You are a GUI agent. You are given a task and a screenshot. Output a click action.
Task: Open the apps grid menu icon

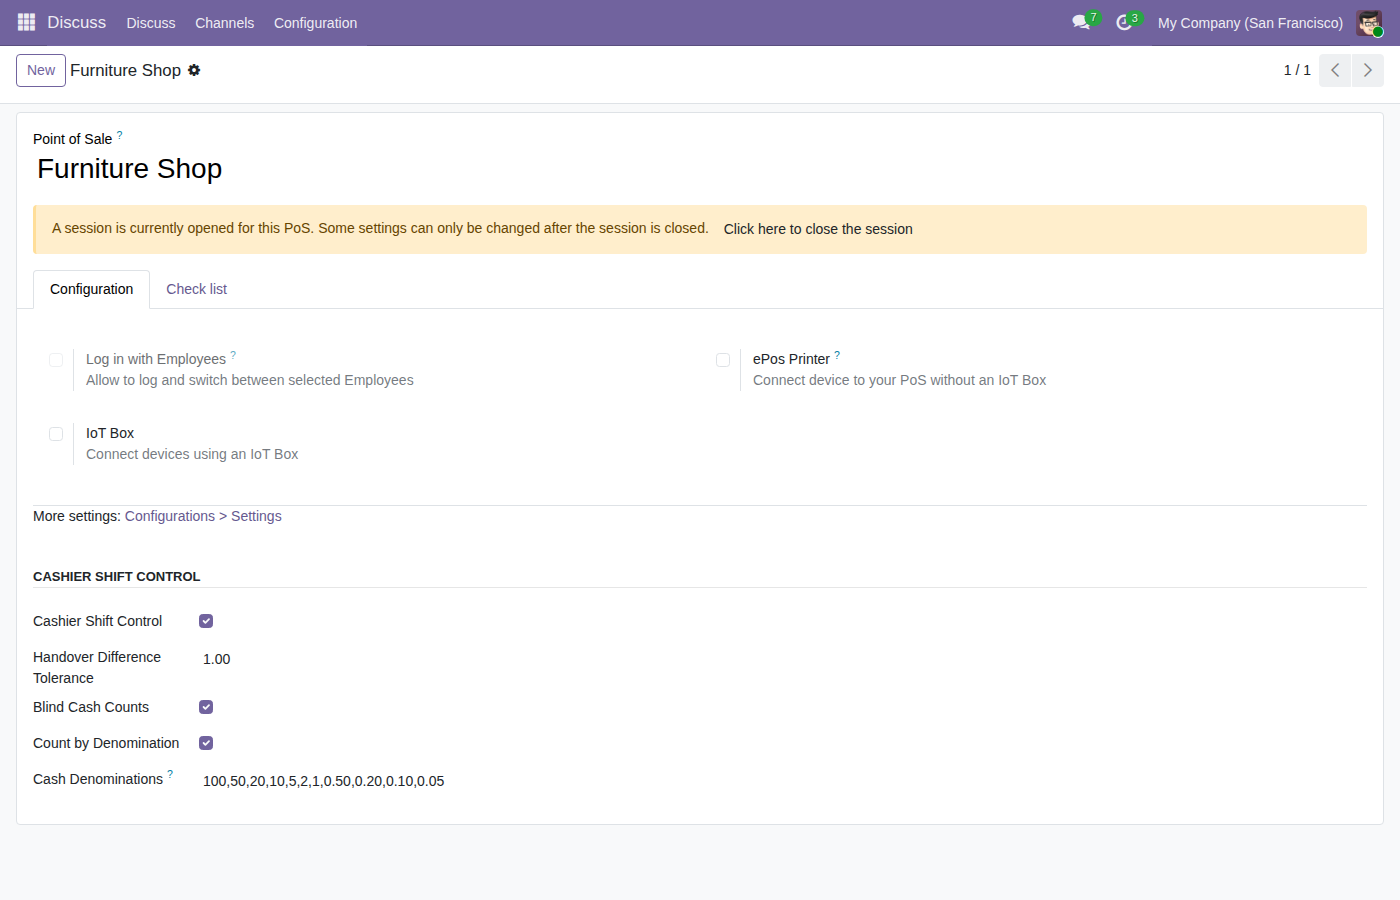26,22
